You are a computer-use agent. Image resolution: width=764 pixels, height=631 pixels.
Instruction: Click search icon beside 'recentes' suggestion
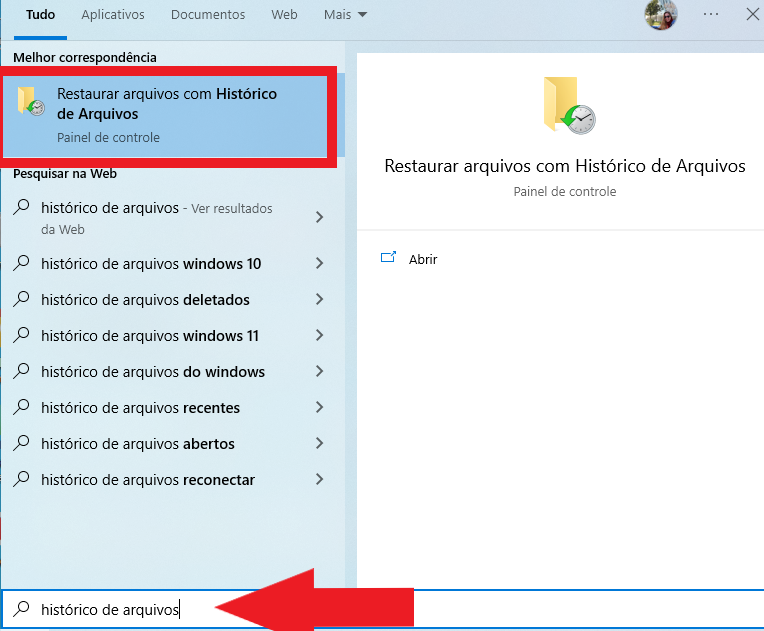(x=21, y=407)
